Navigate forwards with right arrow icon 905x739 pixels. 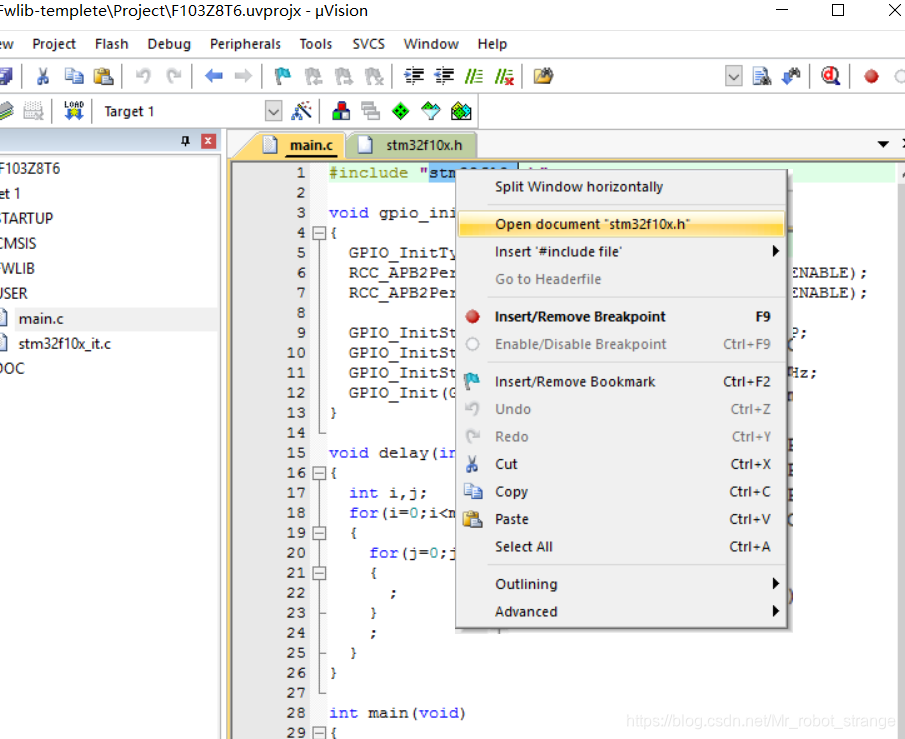[243, 76]
